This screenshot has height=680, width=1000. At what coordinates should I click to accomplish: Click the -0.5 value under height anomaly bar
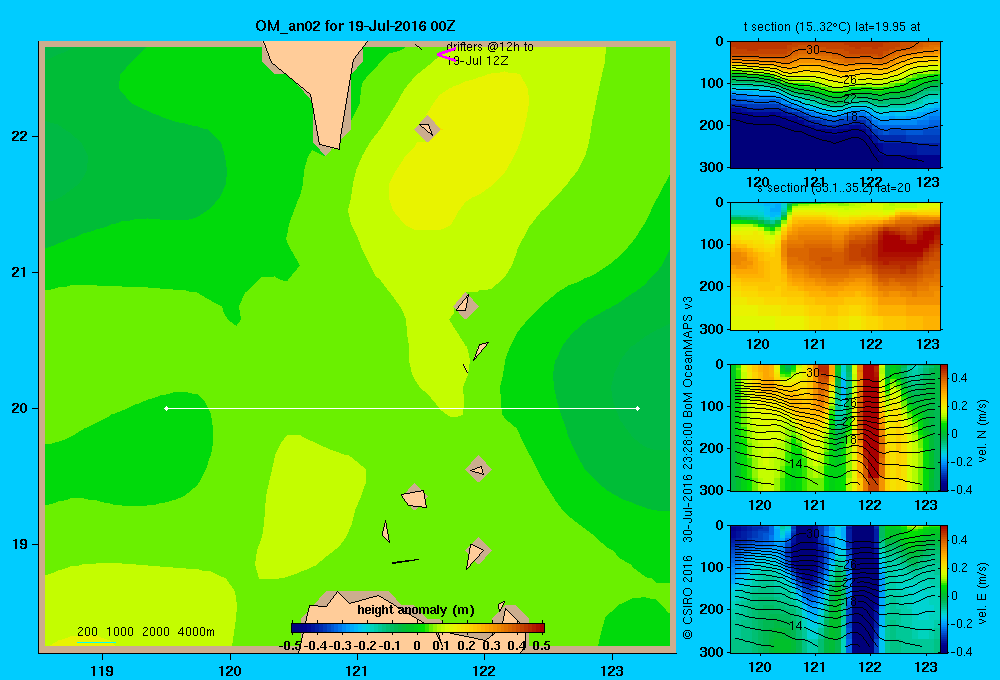pos(290,646)
